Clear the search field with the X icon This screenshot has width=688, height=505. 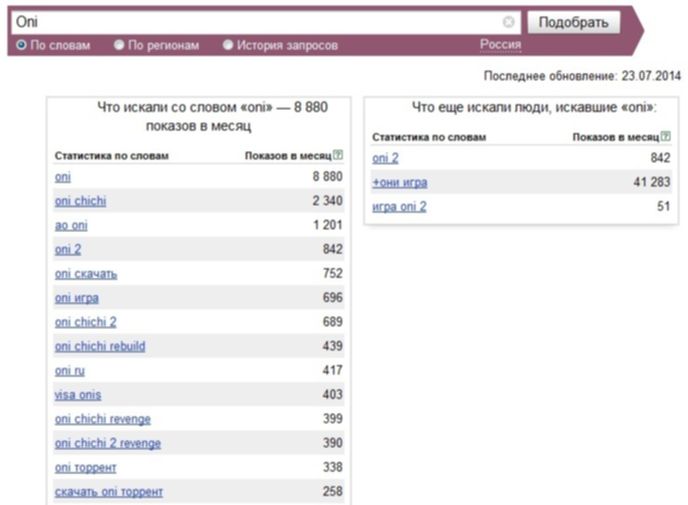509,21
